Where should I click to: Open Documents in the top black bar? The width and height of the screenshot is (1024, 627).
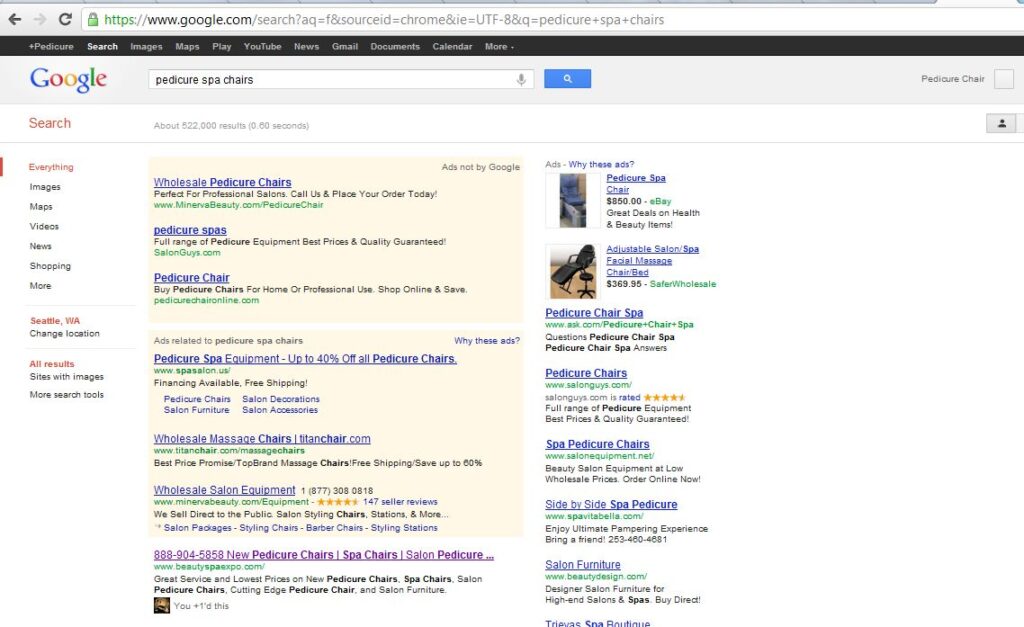[x=395, y=46]
